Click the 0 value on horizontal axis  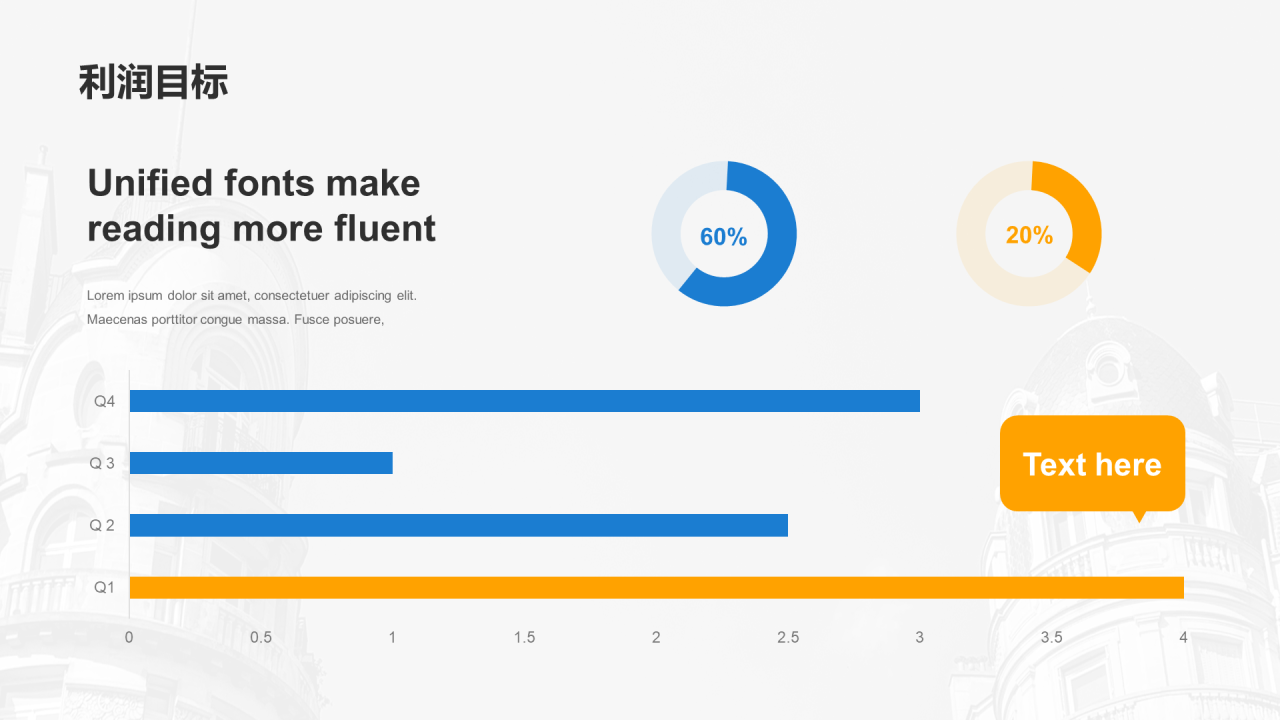[129, 637]
